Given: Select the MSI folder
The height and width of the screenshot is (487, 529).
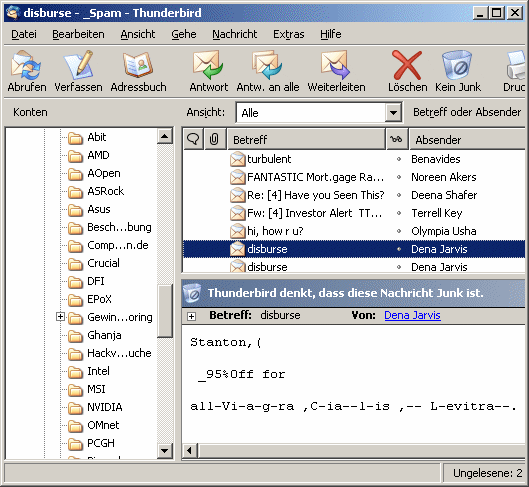Looking at the screenshot, I should coord(96,389).
